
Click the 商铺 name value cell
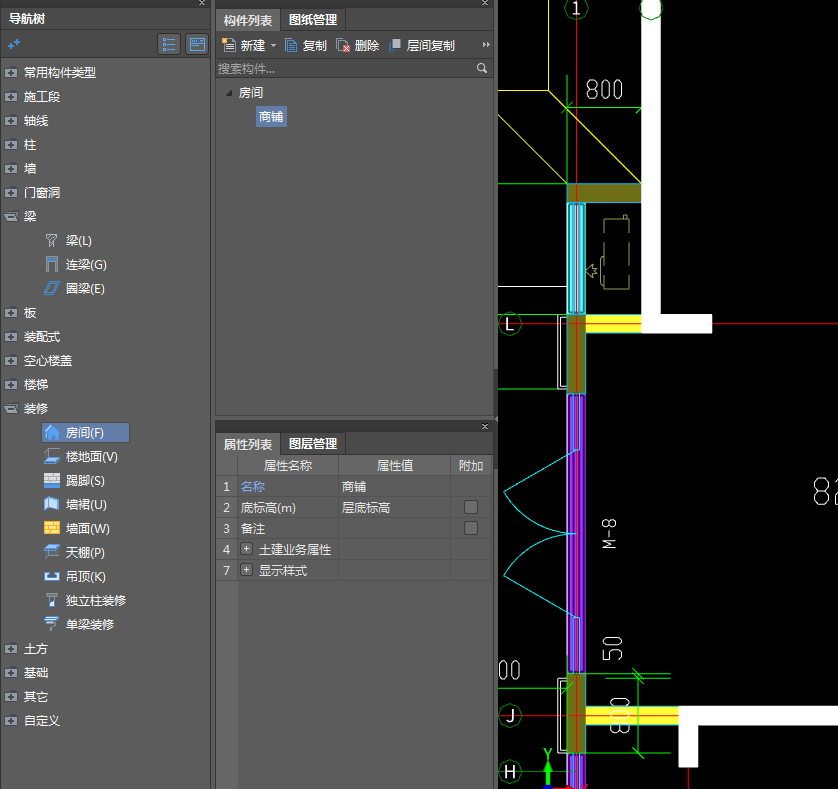tap(394, 486)
